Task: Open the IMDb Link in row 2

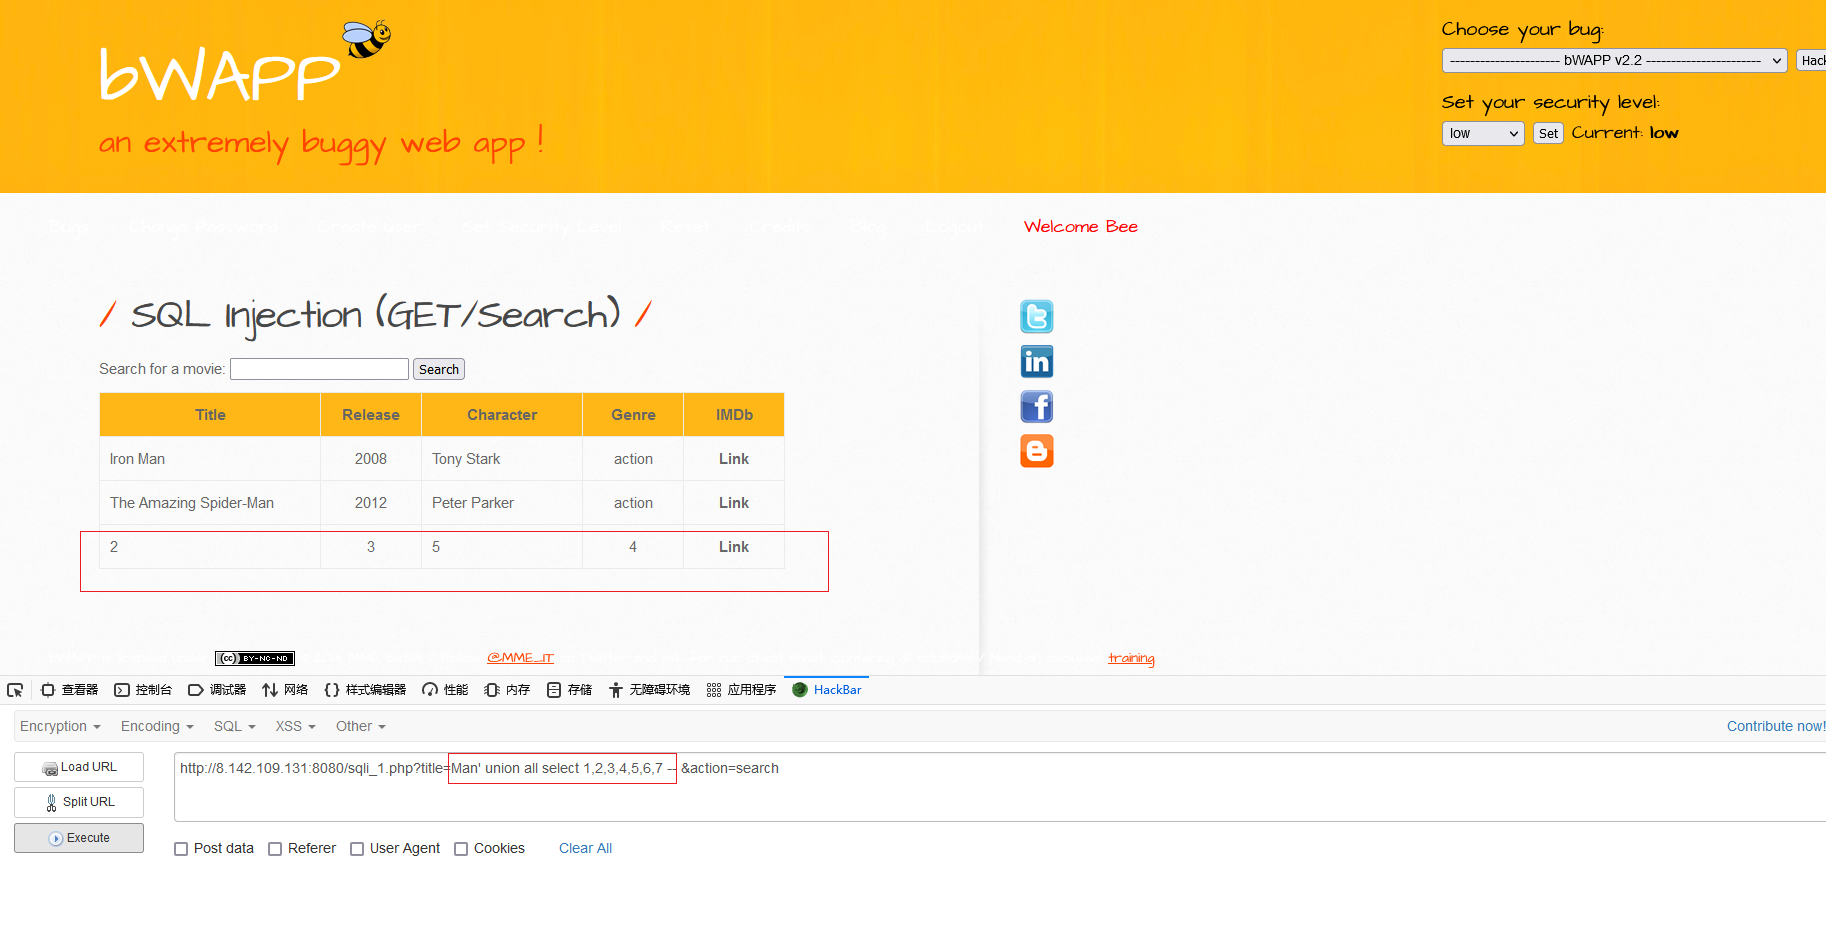Action: coord(734,547)
